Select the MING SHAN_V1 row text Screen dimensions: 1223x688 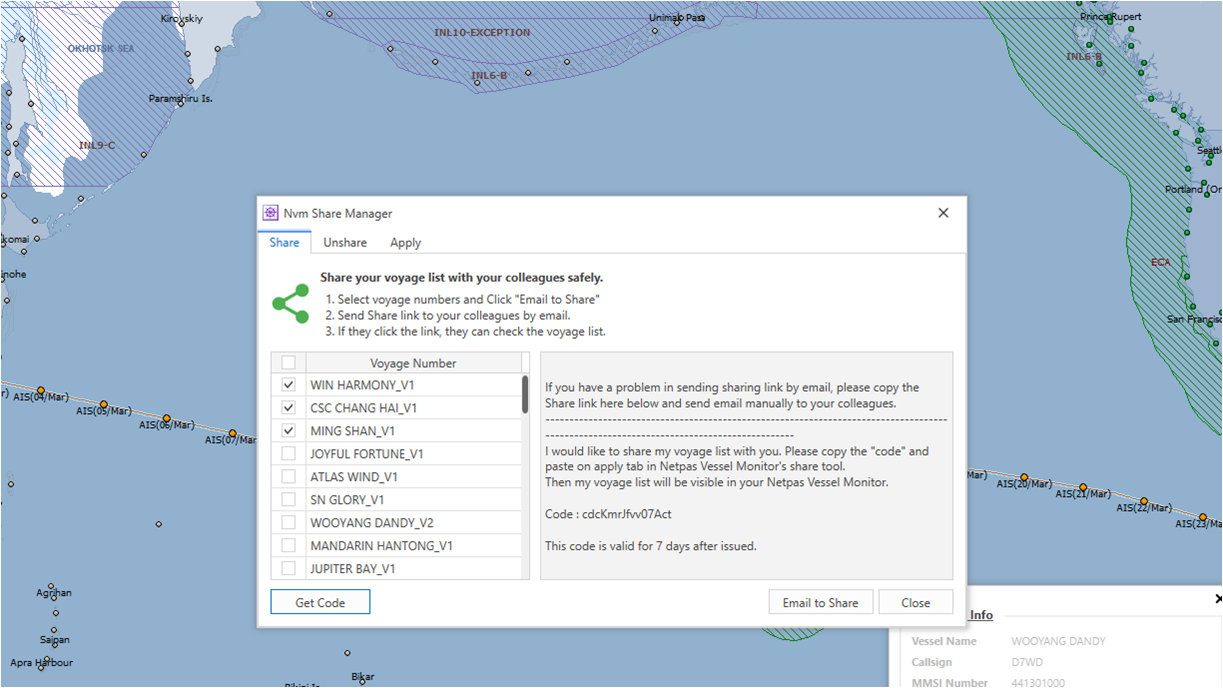[x=353, y=431]
